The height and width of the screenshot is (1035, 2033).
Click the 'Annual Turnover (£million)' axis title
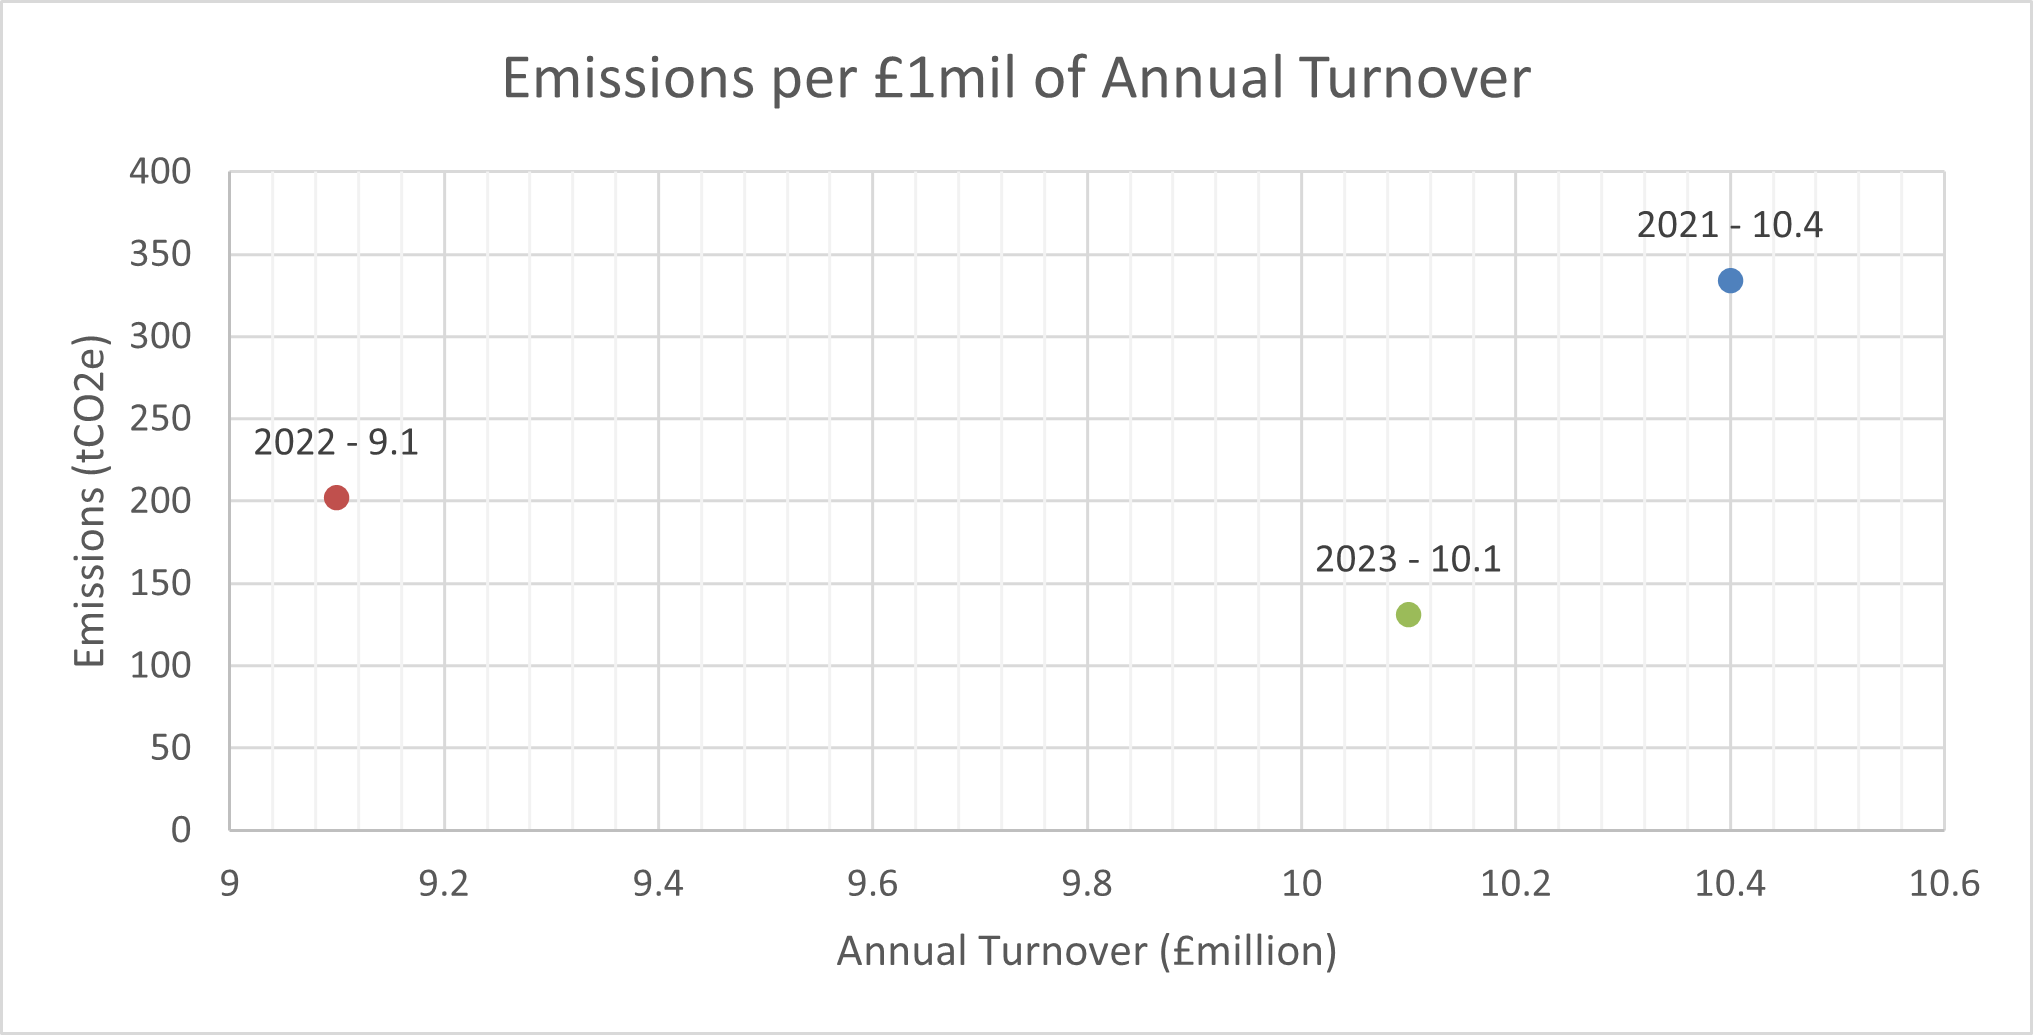(x=1087, y=951)
